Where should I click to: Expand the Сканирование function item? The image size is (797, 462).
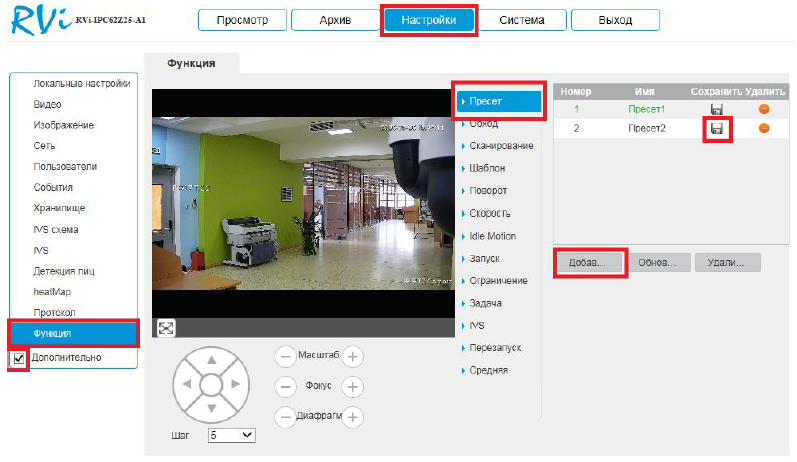(x=500, y=146)
